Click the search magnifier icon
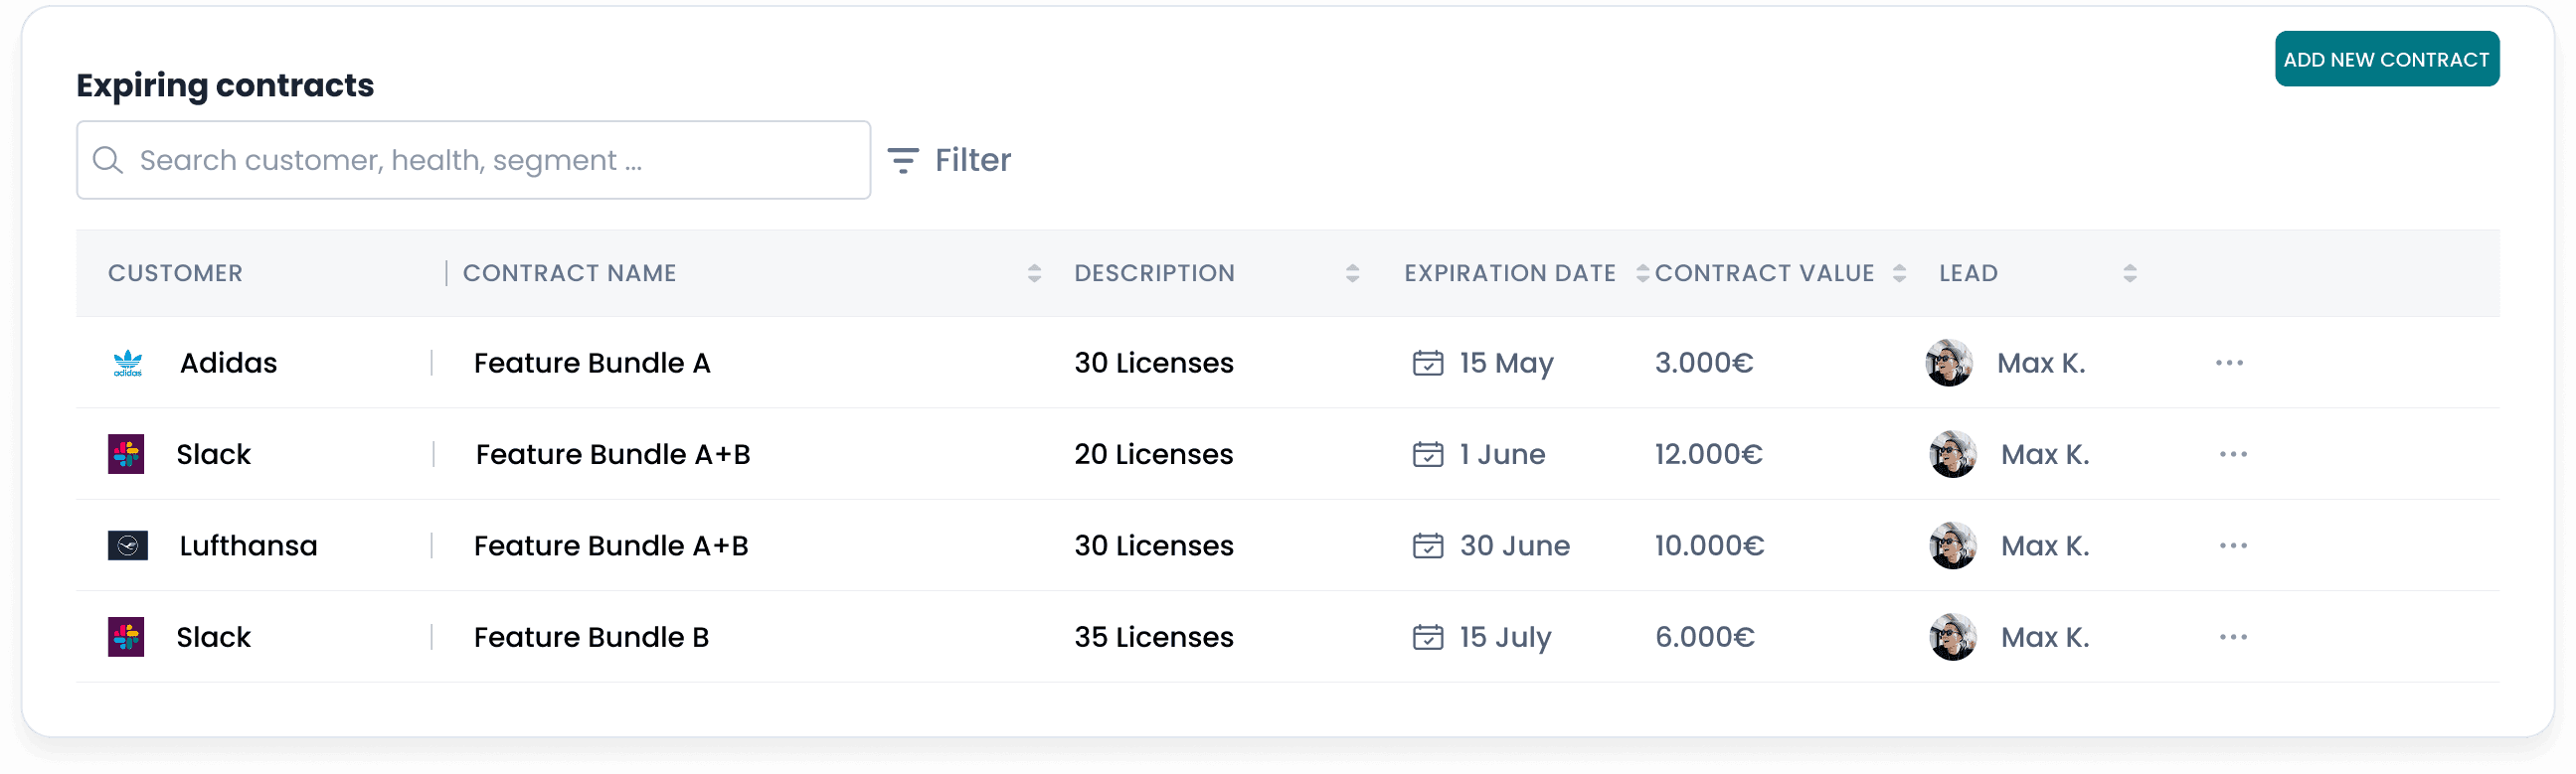 click(108, 160)
